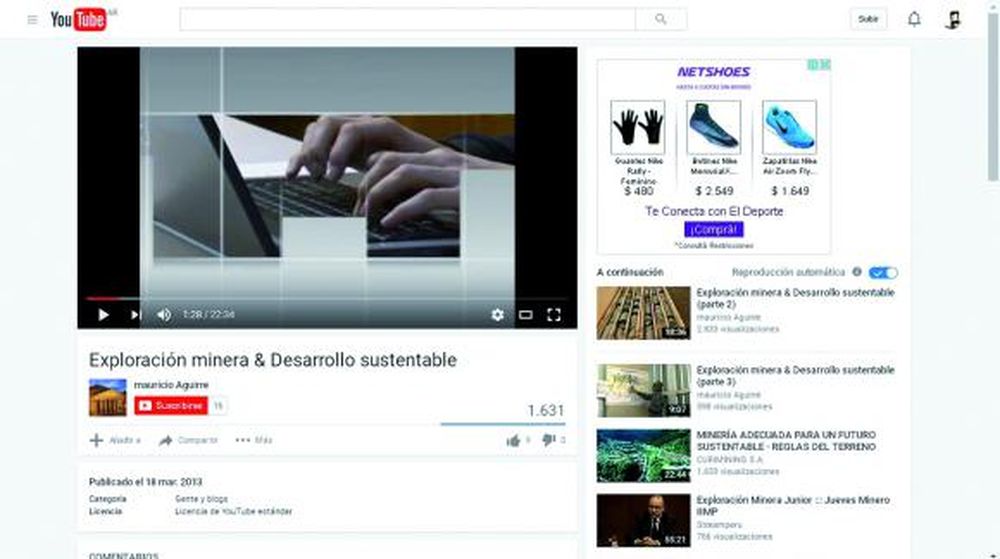Open the account avatar menu
Screen dimensions: 1000x559
953,20
